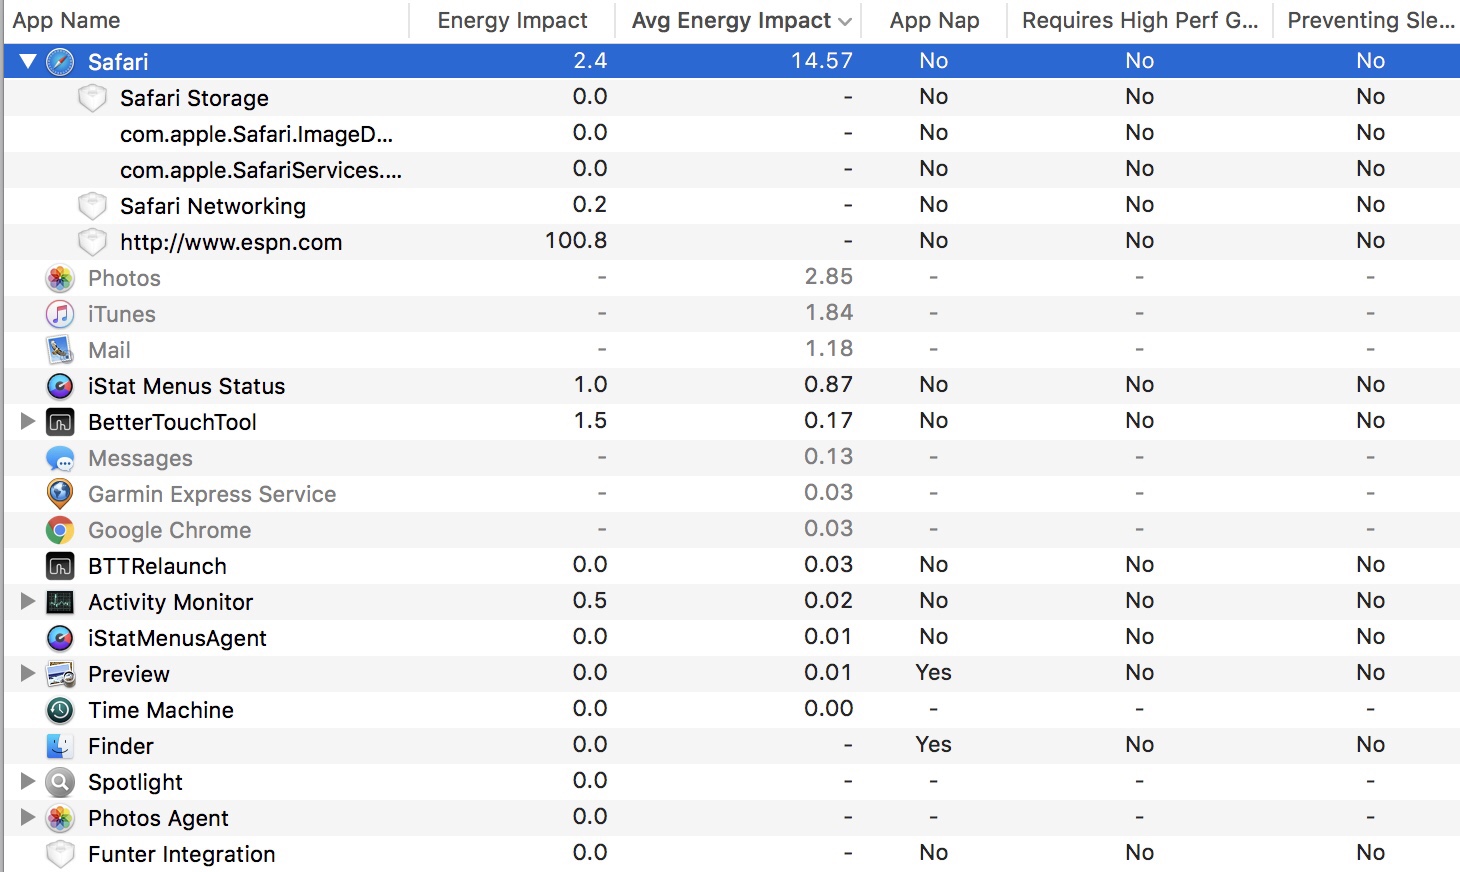Click the iStatMenusAgent icon
The width and height of the screenshot is (1460, 872).
tap(60, 638)
